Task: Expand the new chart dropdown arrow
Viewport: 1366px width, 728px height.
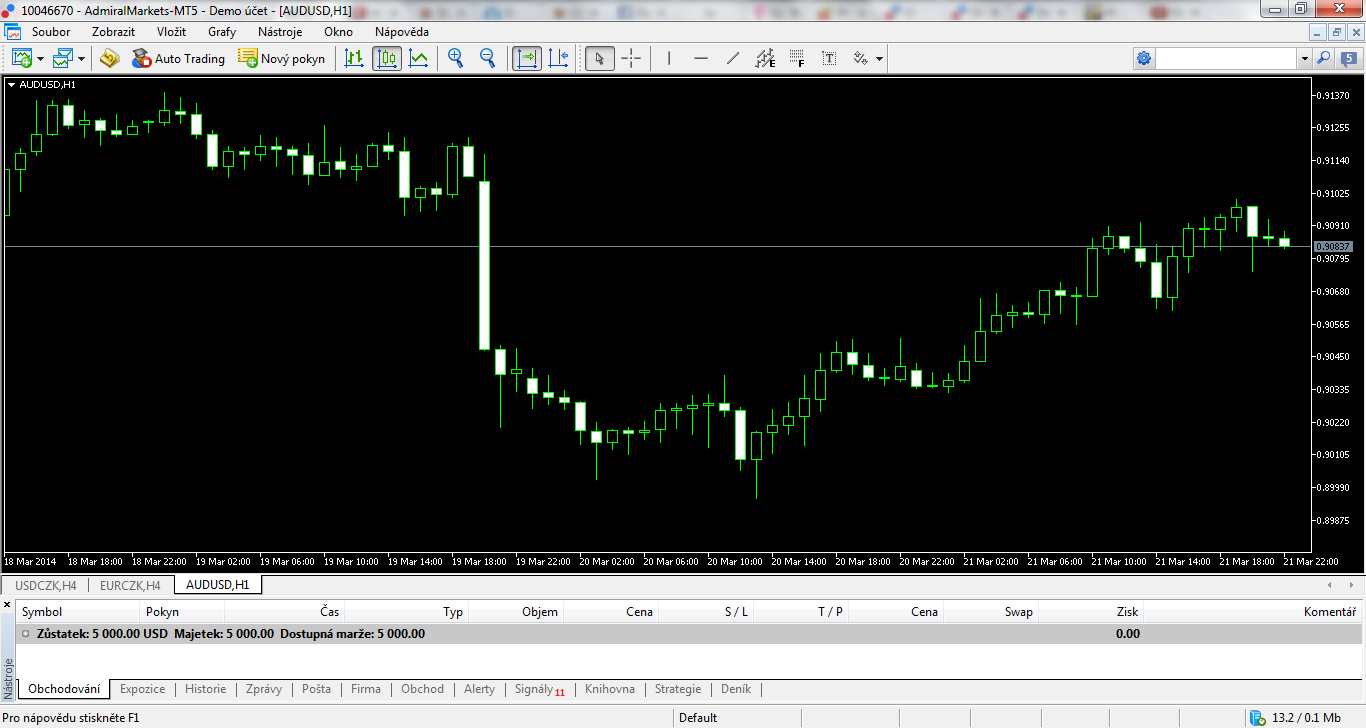Action: click(x=41, y=59)
